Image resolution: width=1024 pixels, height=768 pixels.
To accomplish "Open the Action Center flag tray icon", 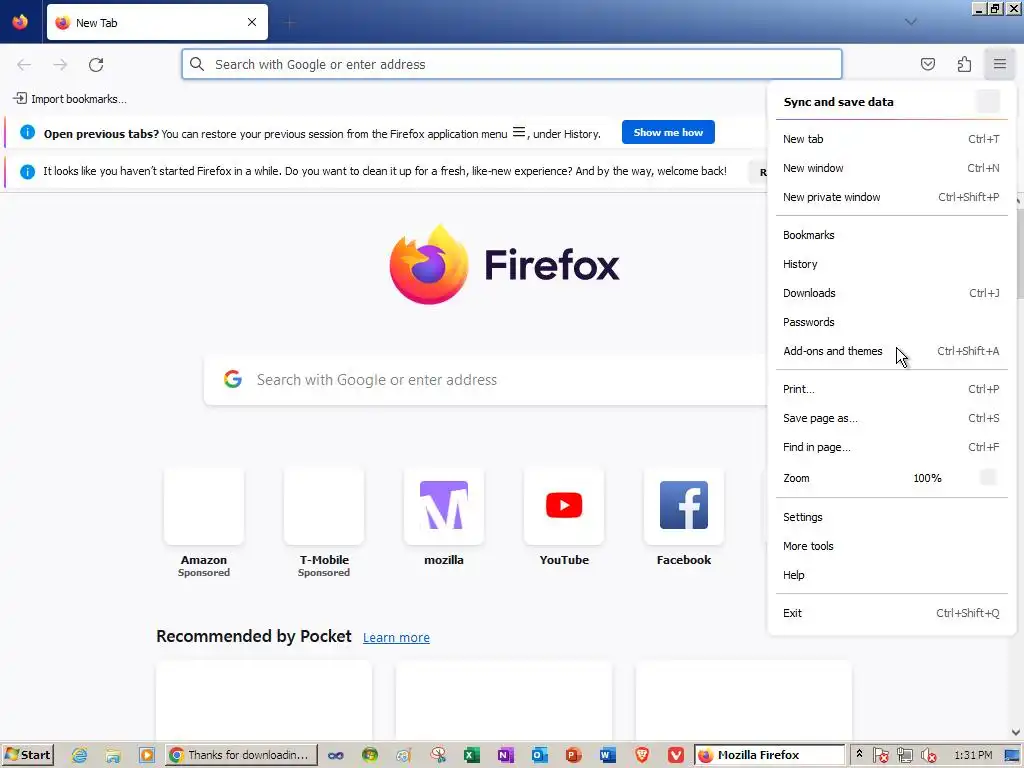I will click(x=880, y=756).
